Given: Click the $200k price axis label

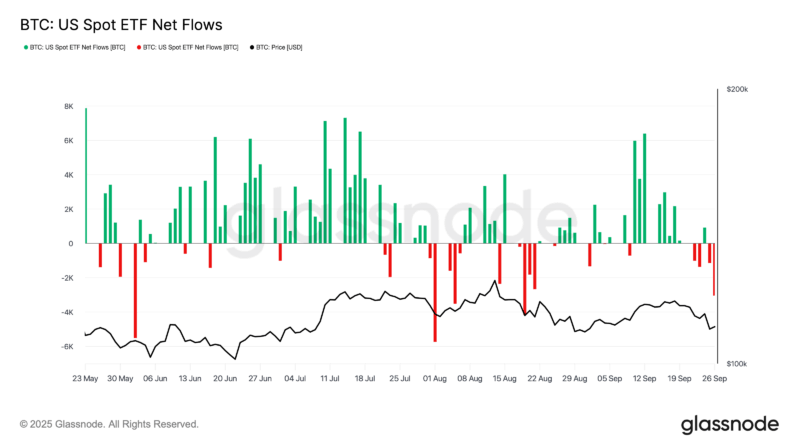Looking at the screenshot, I should tap(738, 90).
